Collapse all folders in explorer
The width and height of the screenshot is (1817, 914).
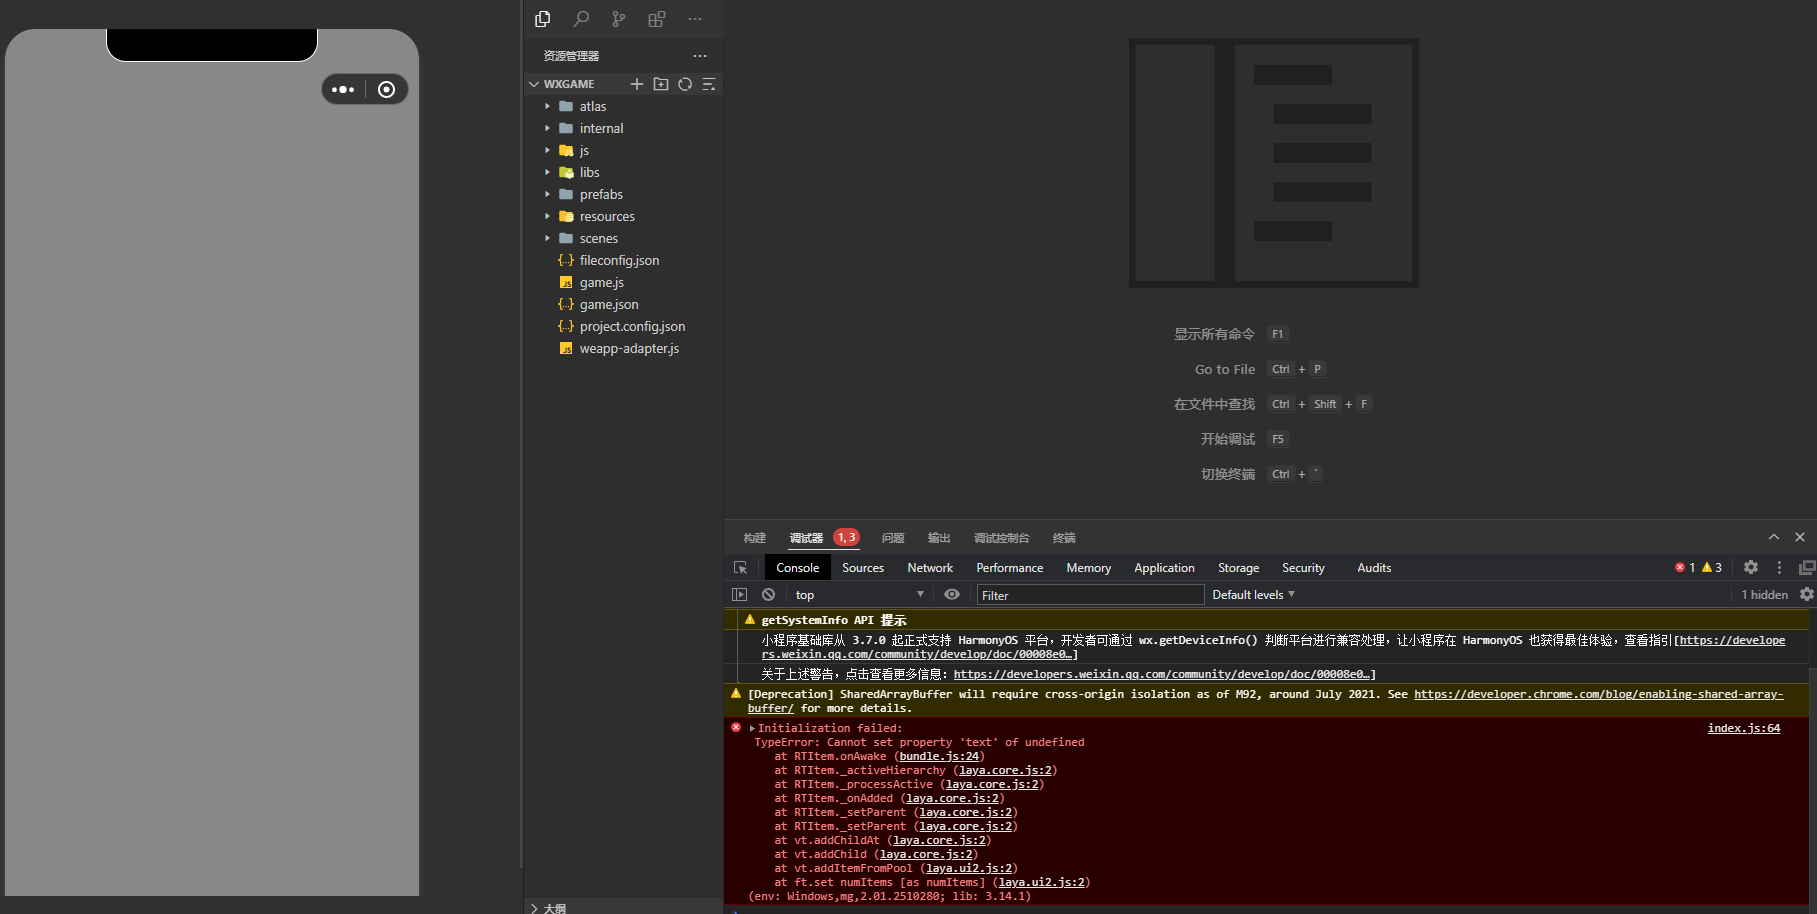(709, 84)
